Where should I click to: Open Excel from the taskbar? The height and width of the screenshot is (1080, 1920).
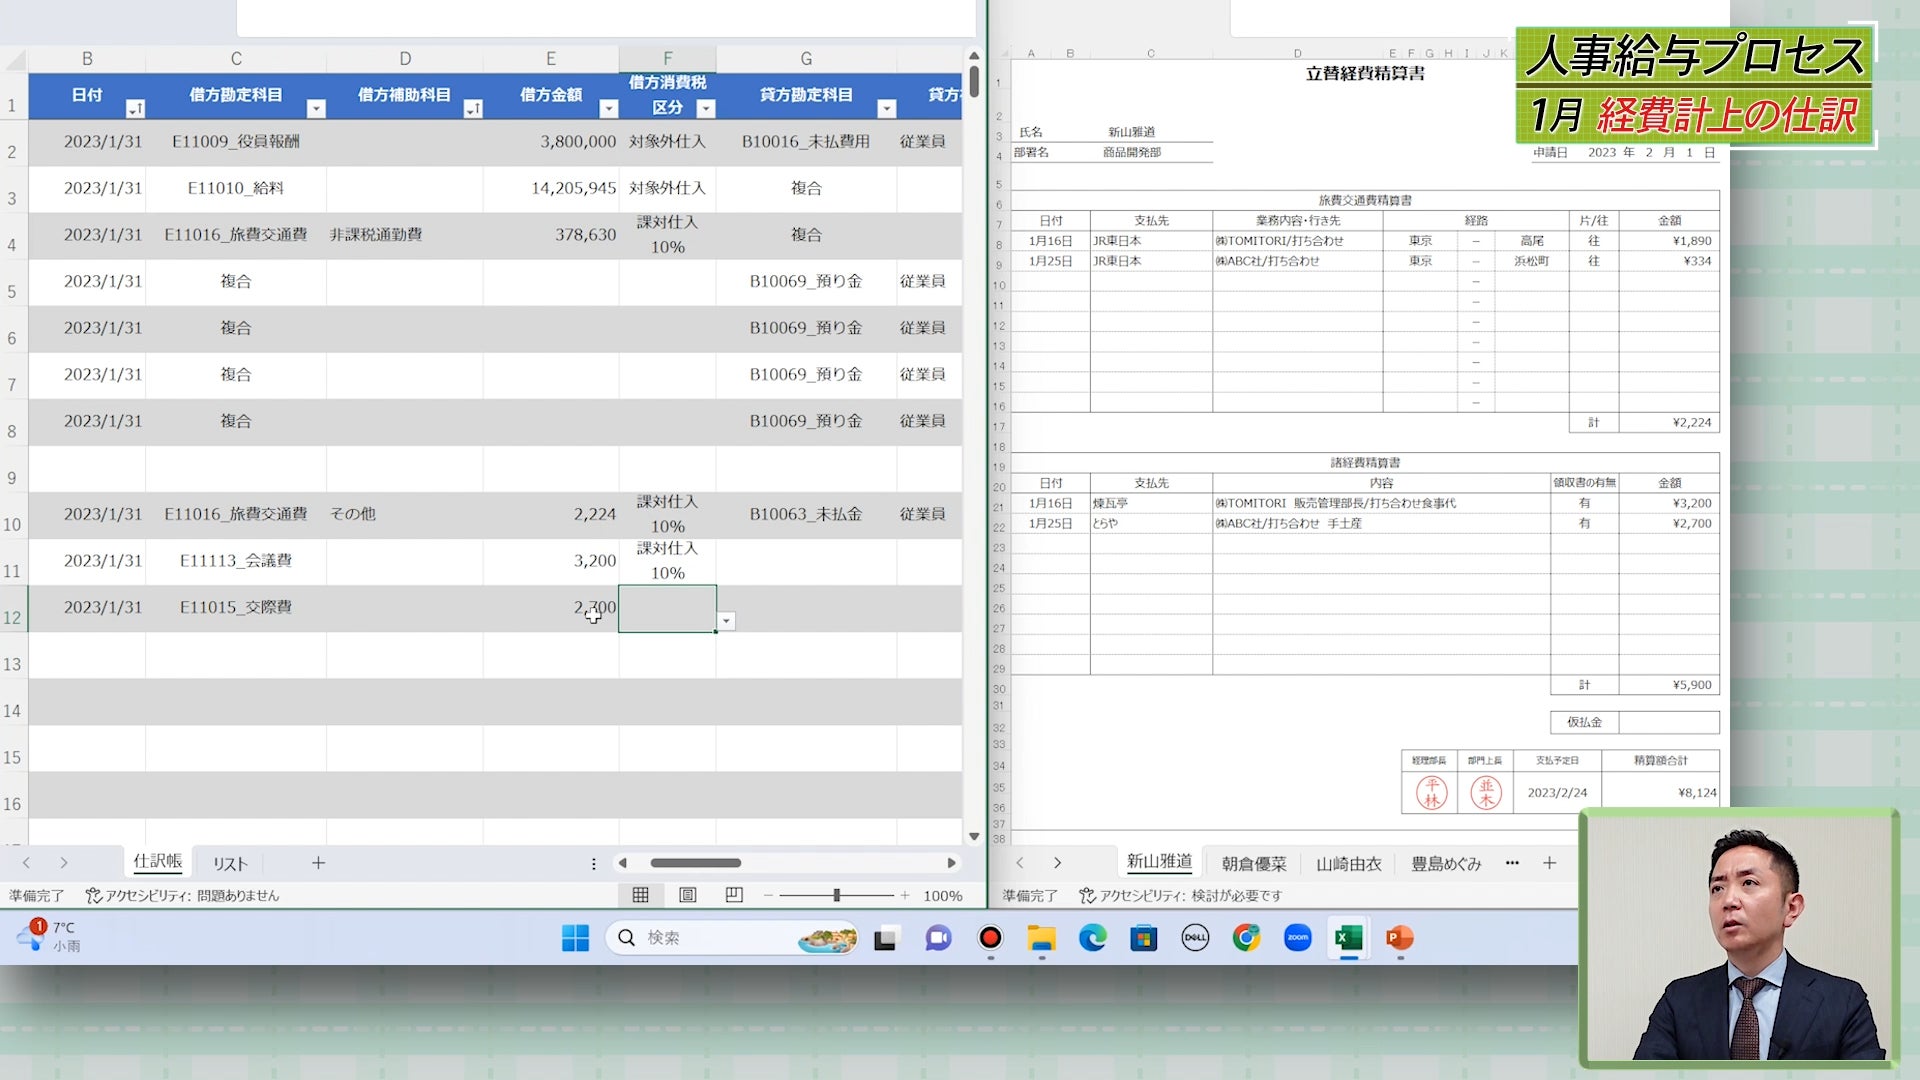point(1348,938)
